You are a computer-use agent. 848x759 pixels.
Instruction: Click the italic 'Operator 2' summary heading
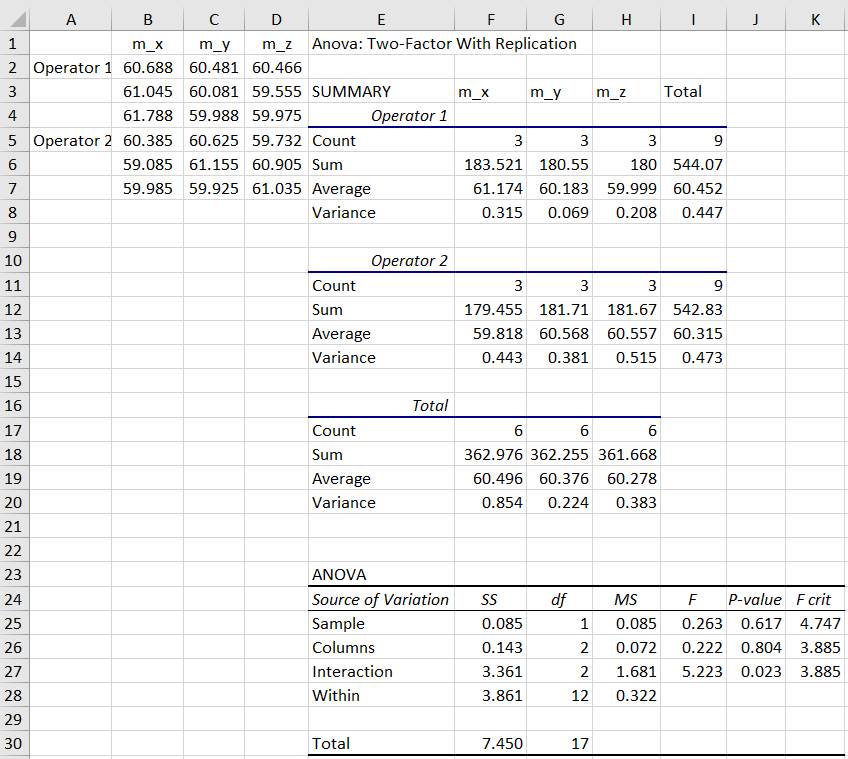click(409, 261)
